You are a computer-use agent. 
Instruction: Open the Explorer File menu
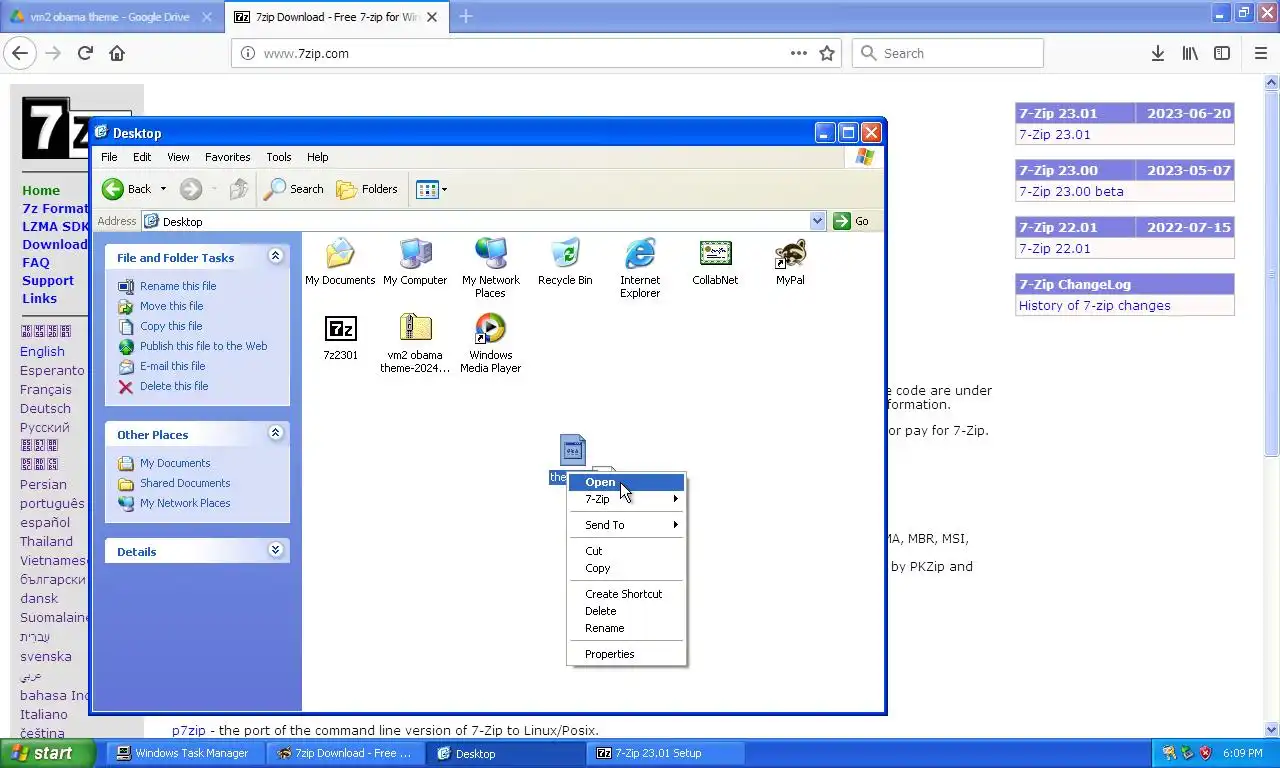[x=109, y=157]
